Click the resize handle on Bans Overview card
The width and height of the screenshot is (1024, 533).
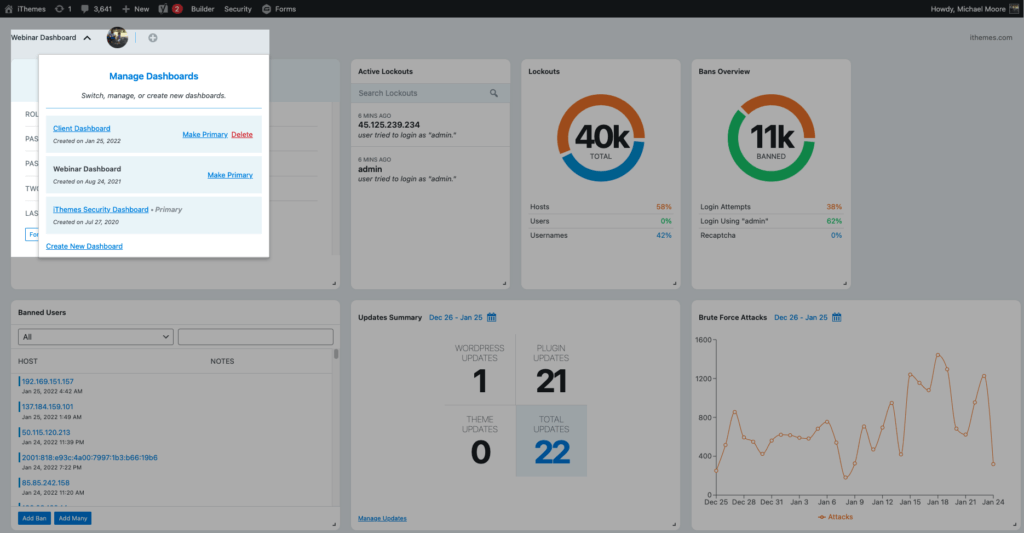pyautogui.click(x=845, y=283)
